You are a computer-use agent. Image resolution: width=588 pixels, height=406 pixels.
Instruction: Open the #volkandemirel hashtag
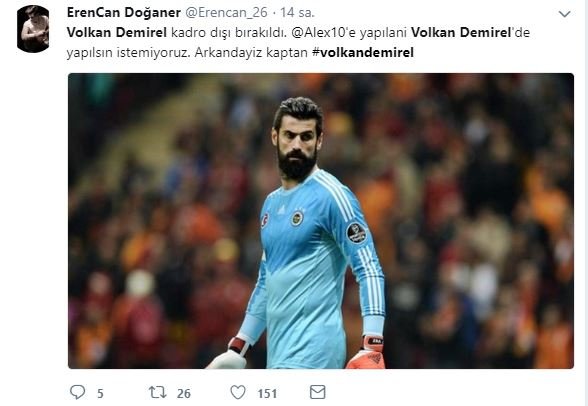[x=363, y=52]
